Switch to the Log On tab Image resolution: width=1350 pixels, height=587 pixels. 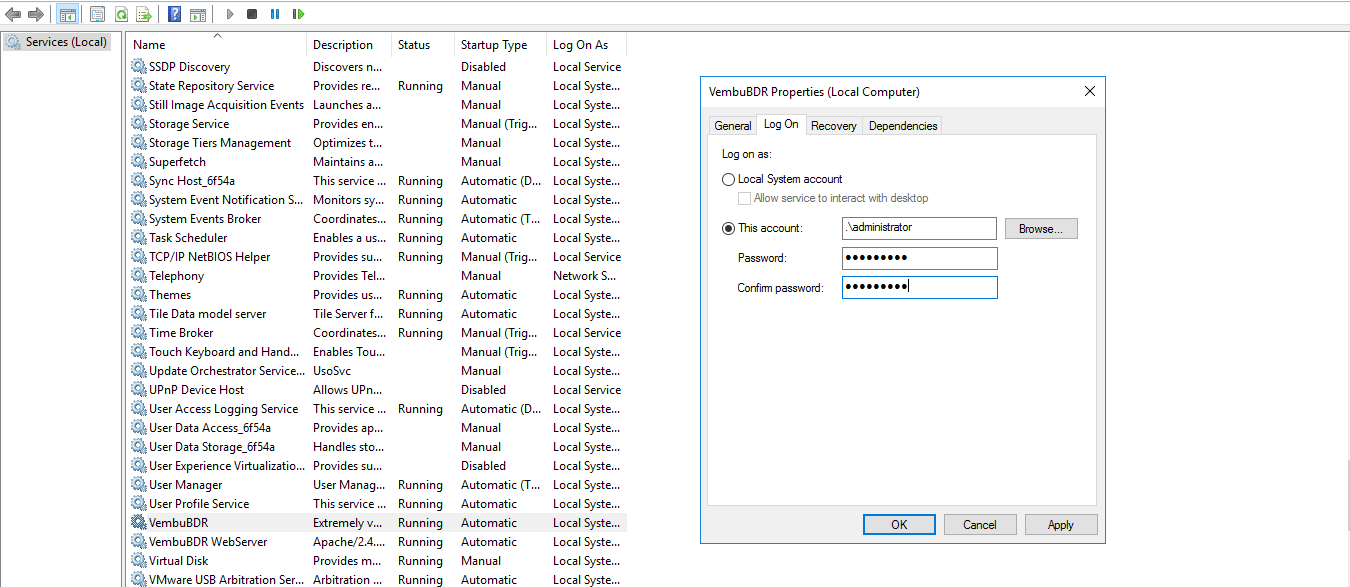pos(781,124)
